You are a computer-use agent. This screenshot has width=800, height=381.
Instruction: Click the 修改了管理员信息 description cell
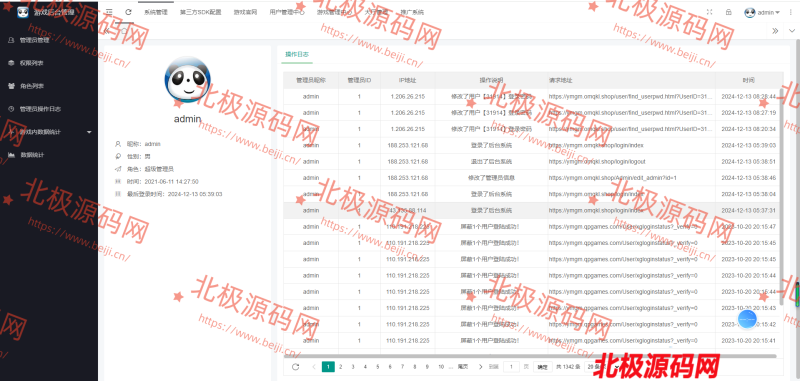coord(491,178)
